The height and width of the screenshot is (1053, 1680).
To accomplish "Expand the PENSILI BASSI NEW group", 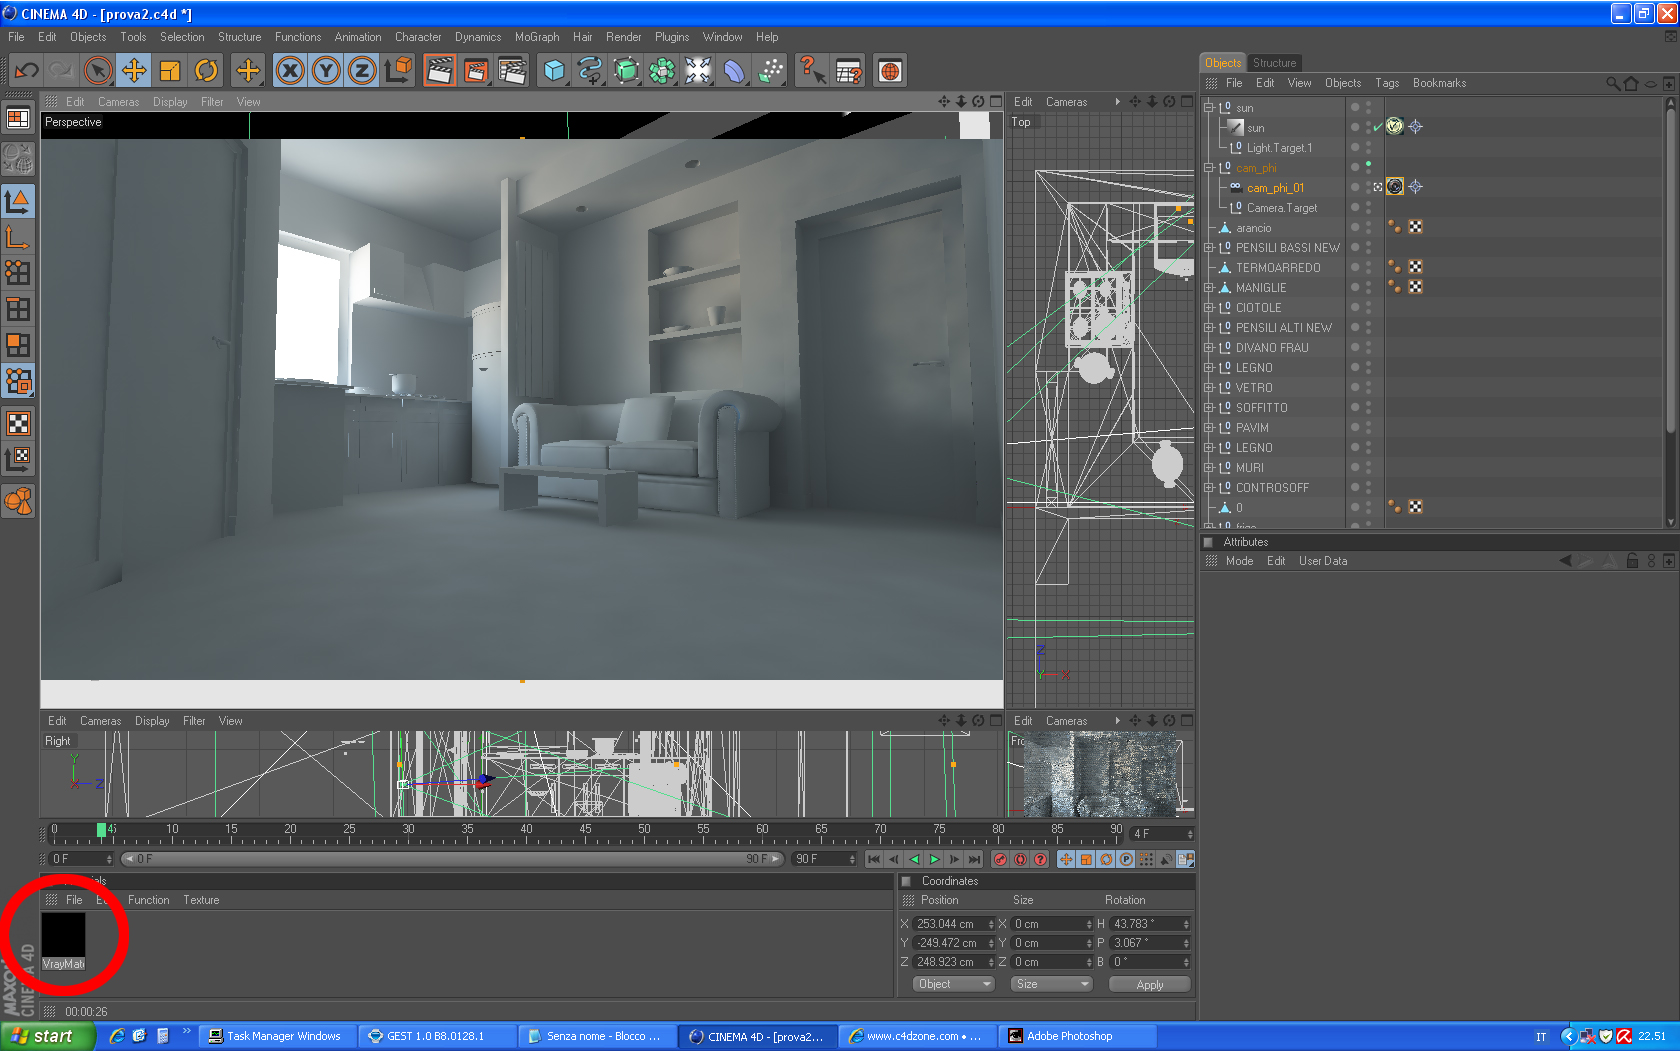I will coord(1209,248).
